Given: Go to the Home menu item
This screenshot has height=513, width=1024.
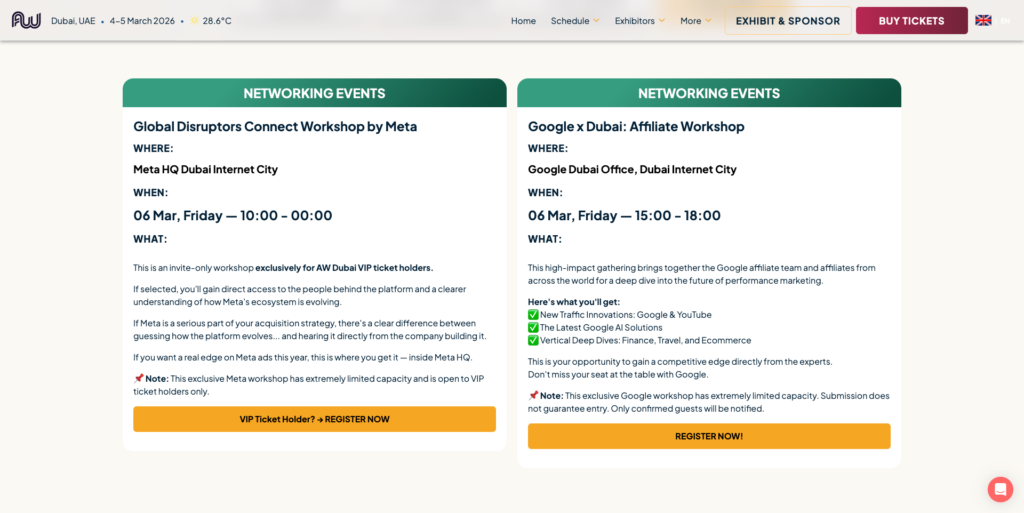Looking at the screenshot, I should (x=523, y=21).
